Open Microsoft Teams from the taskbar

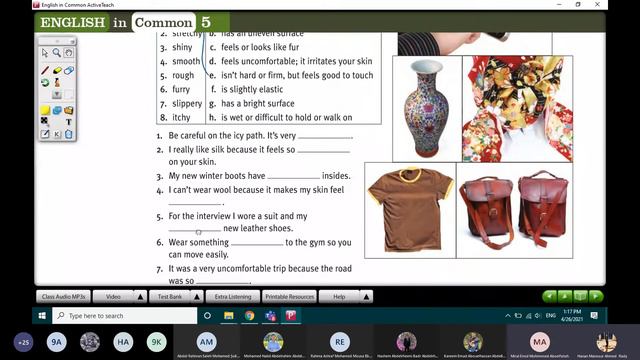click(x=270, y=316)
